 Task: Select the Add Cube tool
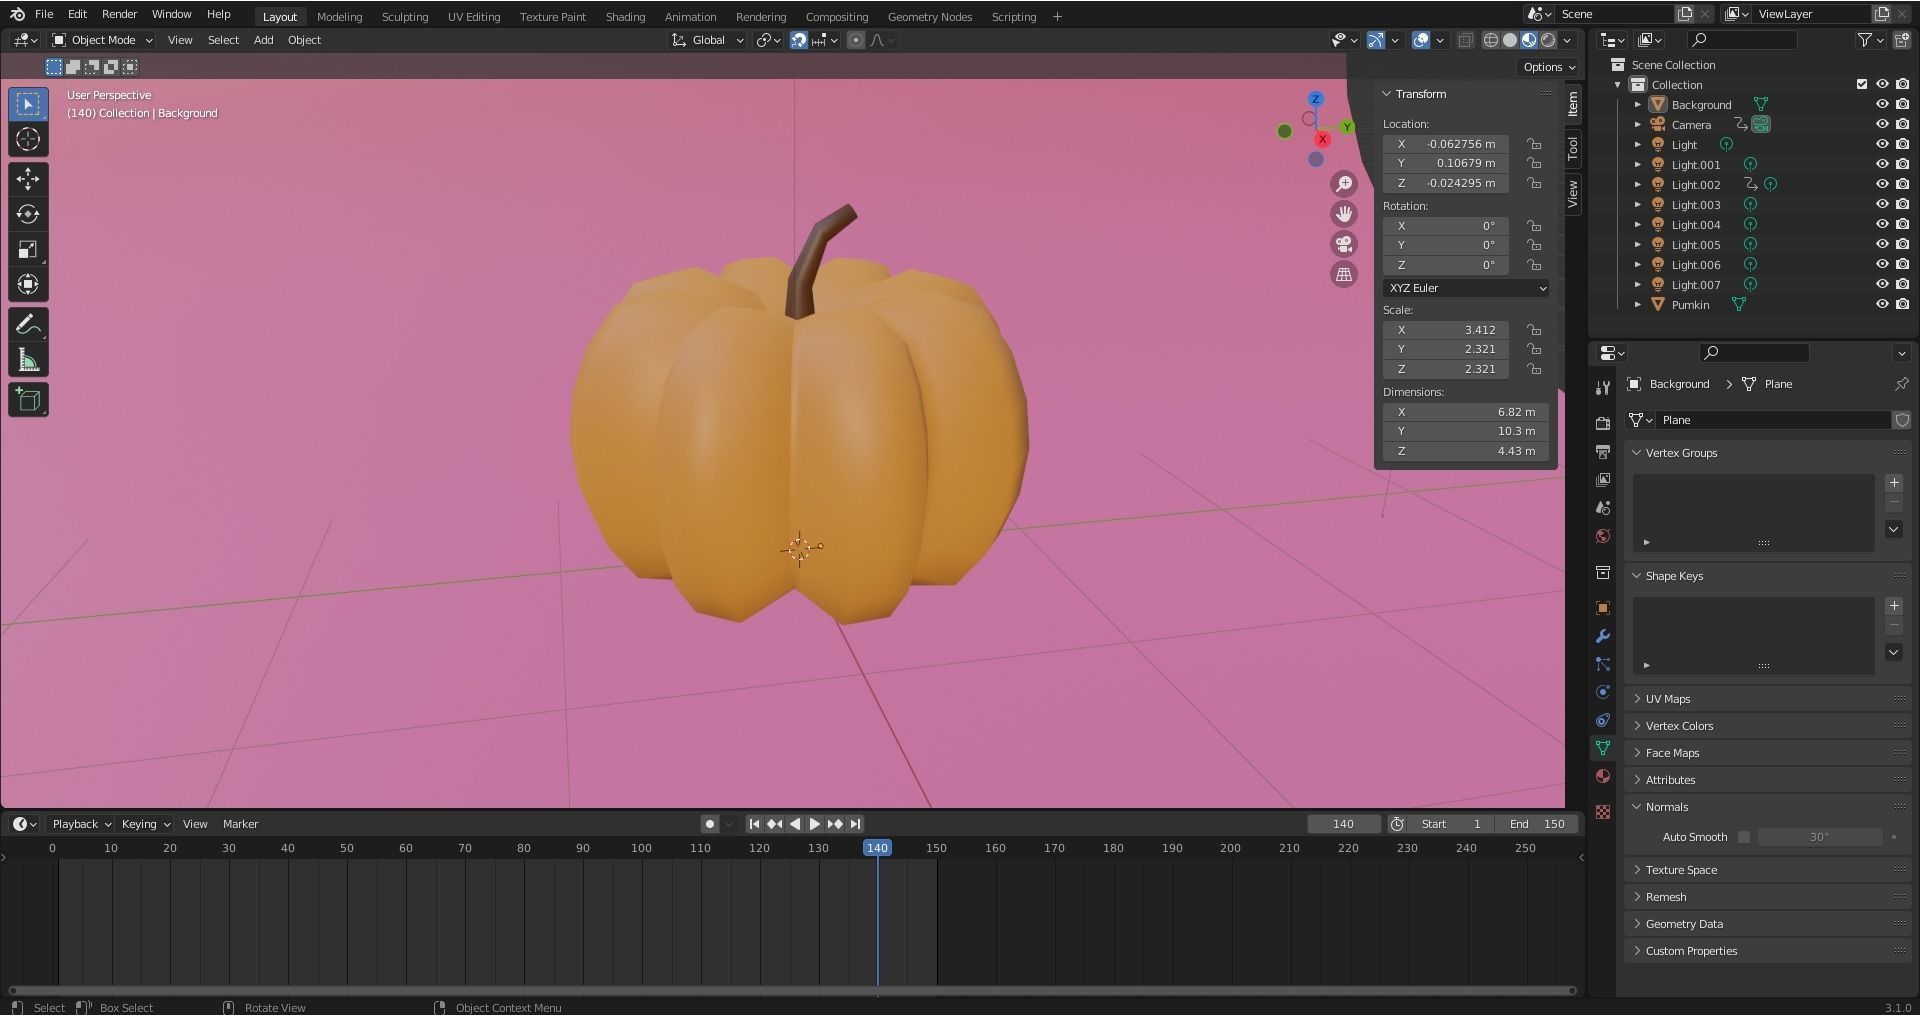[28, 400]
